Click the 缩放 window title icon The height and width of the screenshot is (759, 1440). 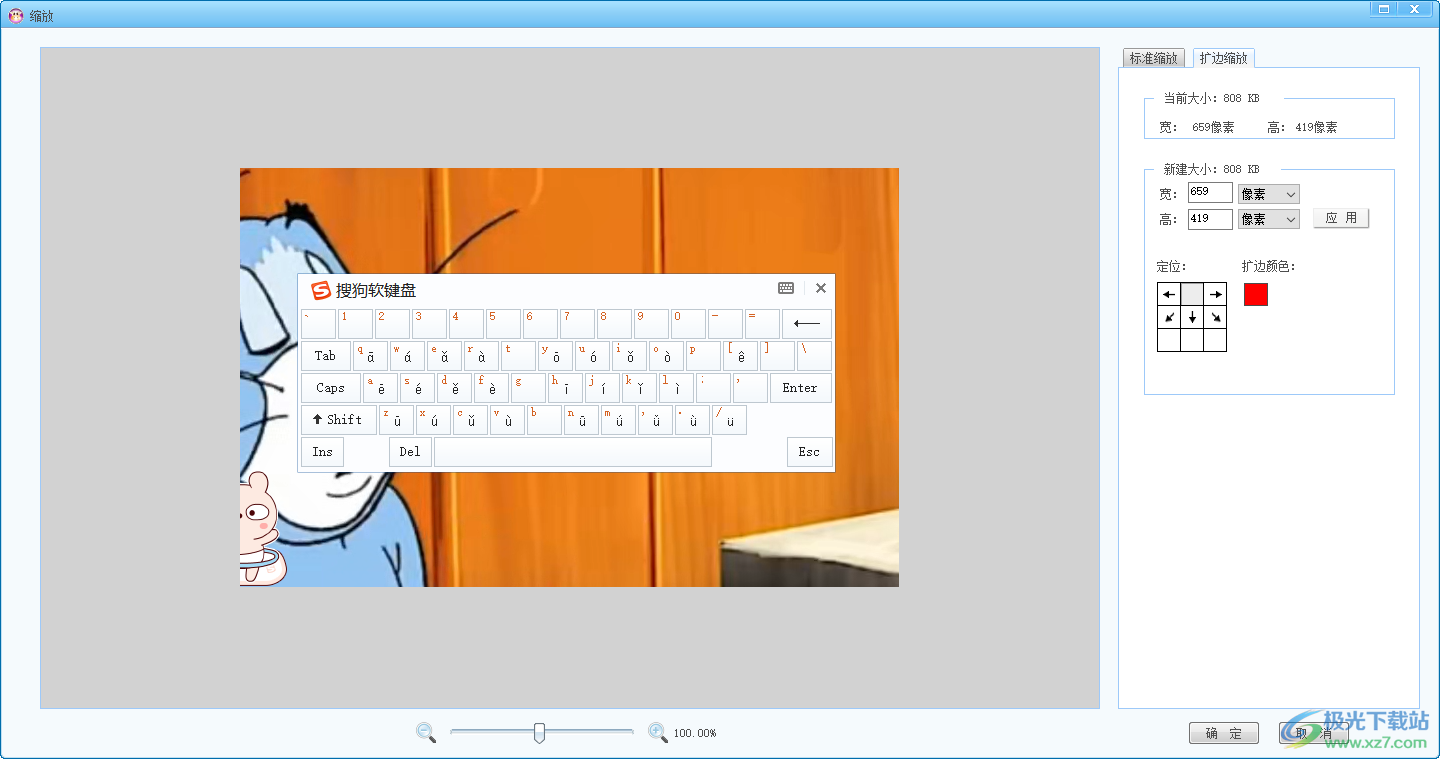click(16, 16)
